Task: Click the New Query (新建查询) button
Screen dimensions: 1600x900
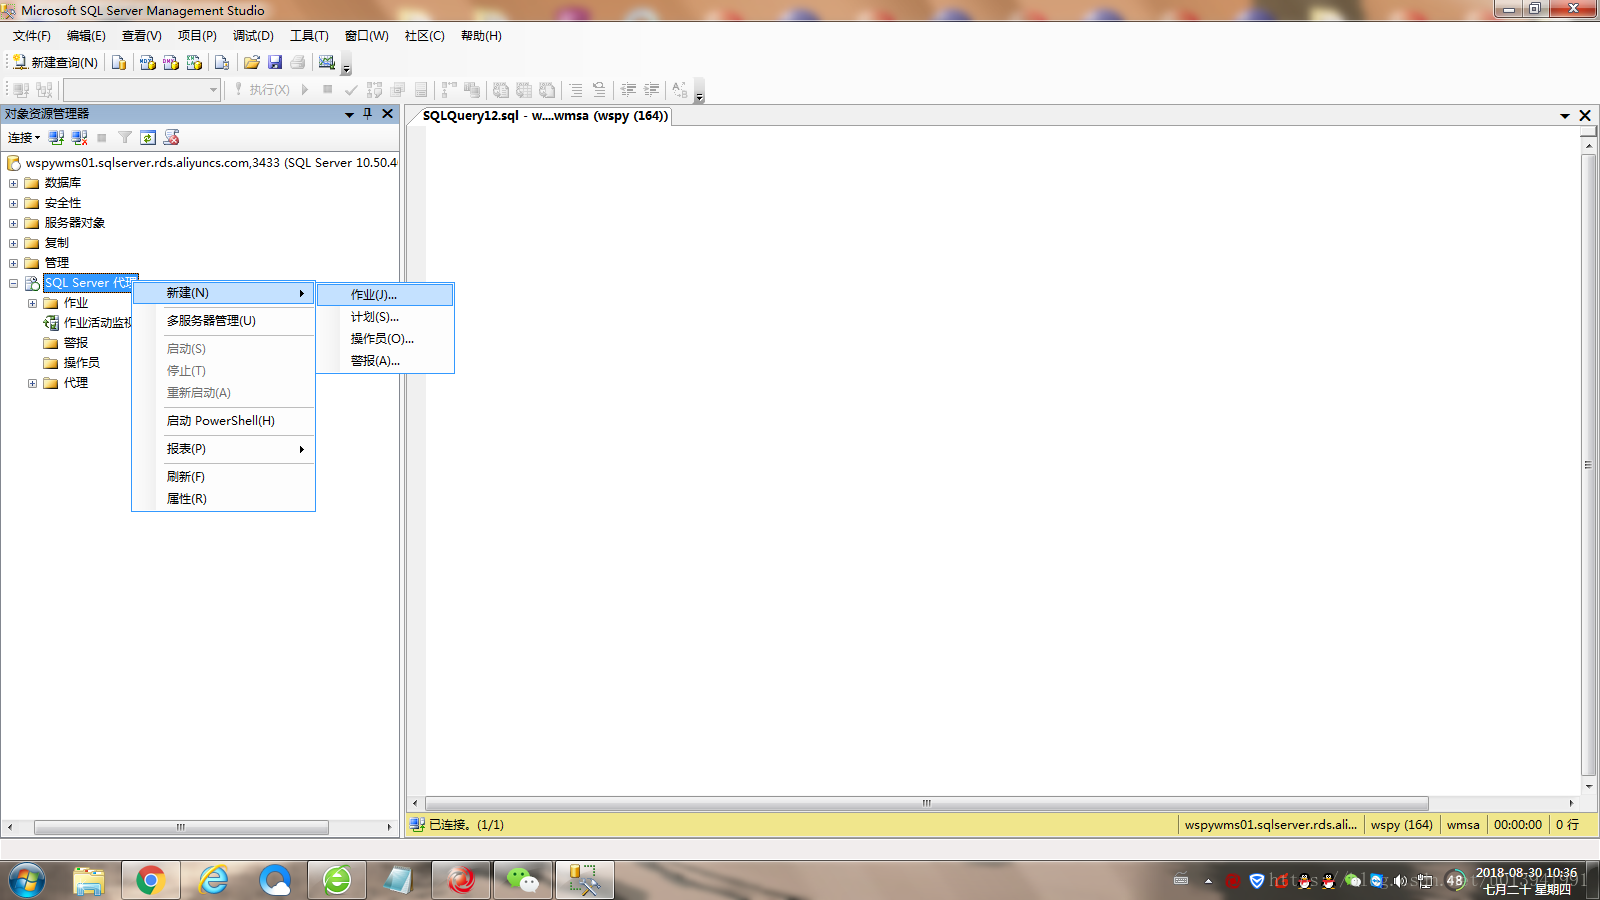Action: [55, 62]
